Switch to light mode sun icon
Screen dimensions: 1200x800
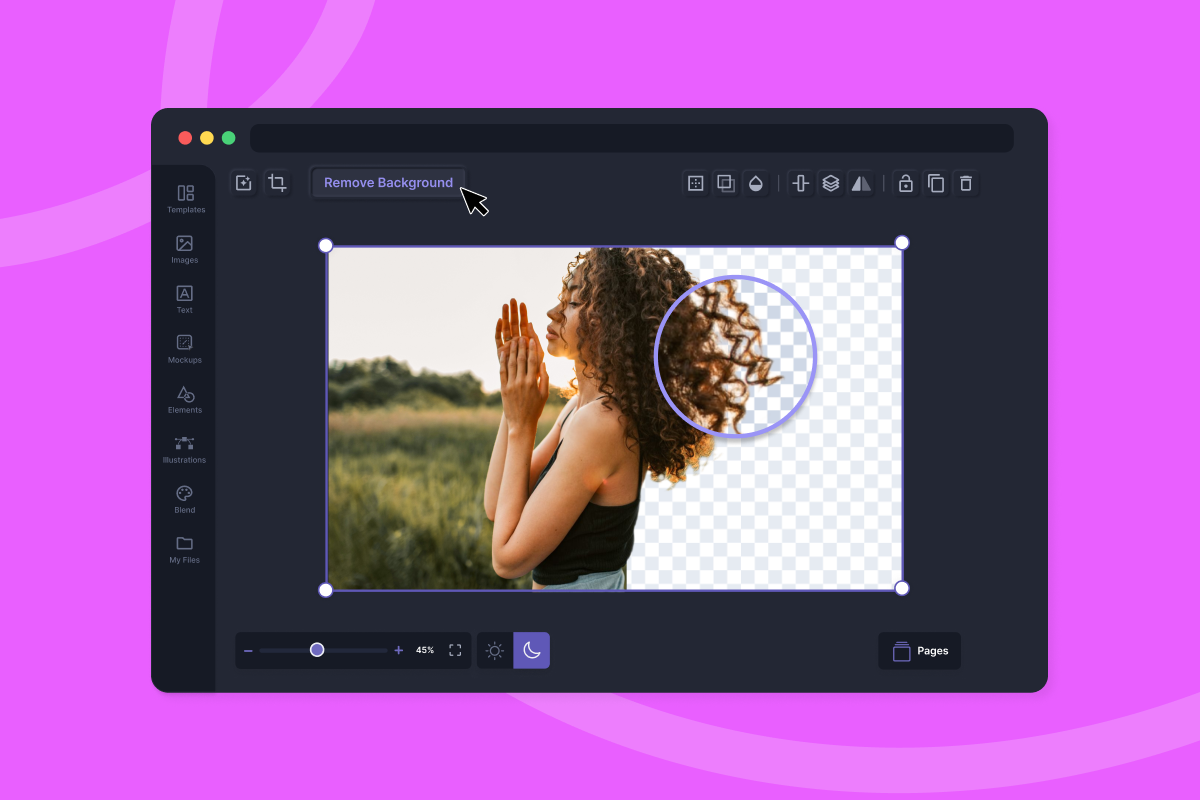point(495,651)
